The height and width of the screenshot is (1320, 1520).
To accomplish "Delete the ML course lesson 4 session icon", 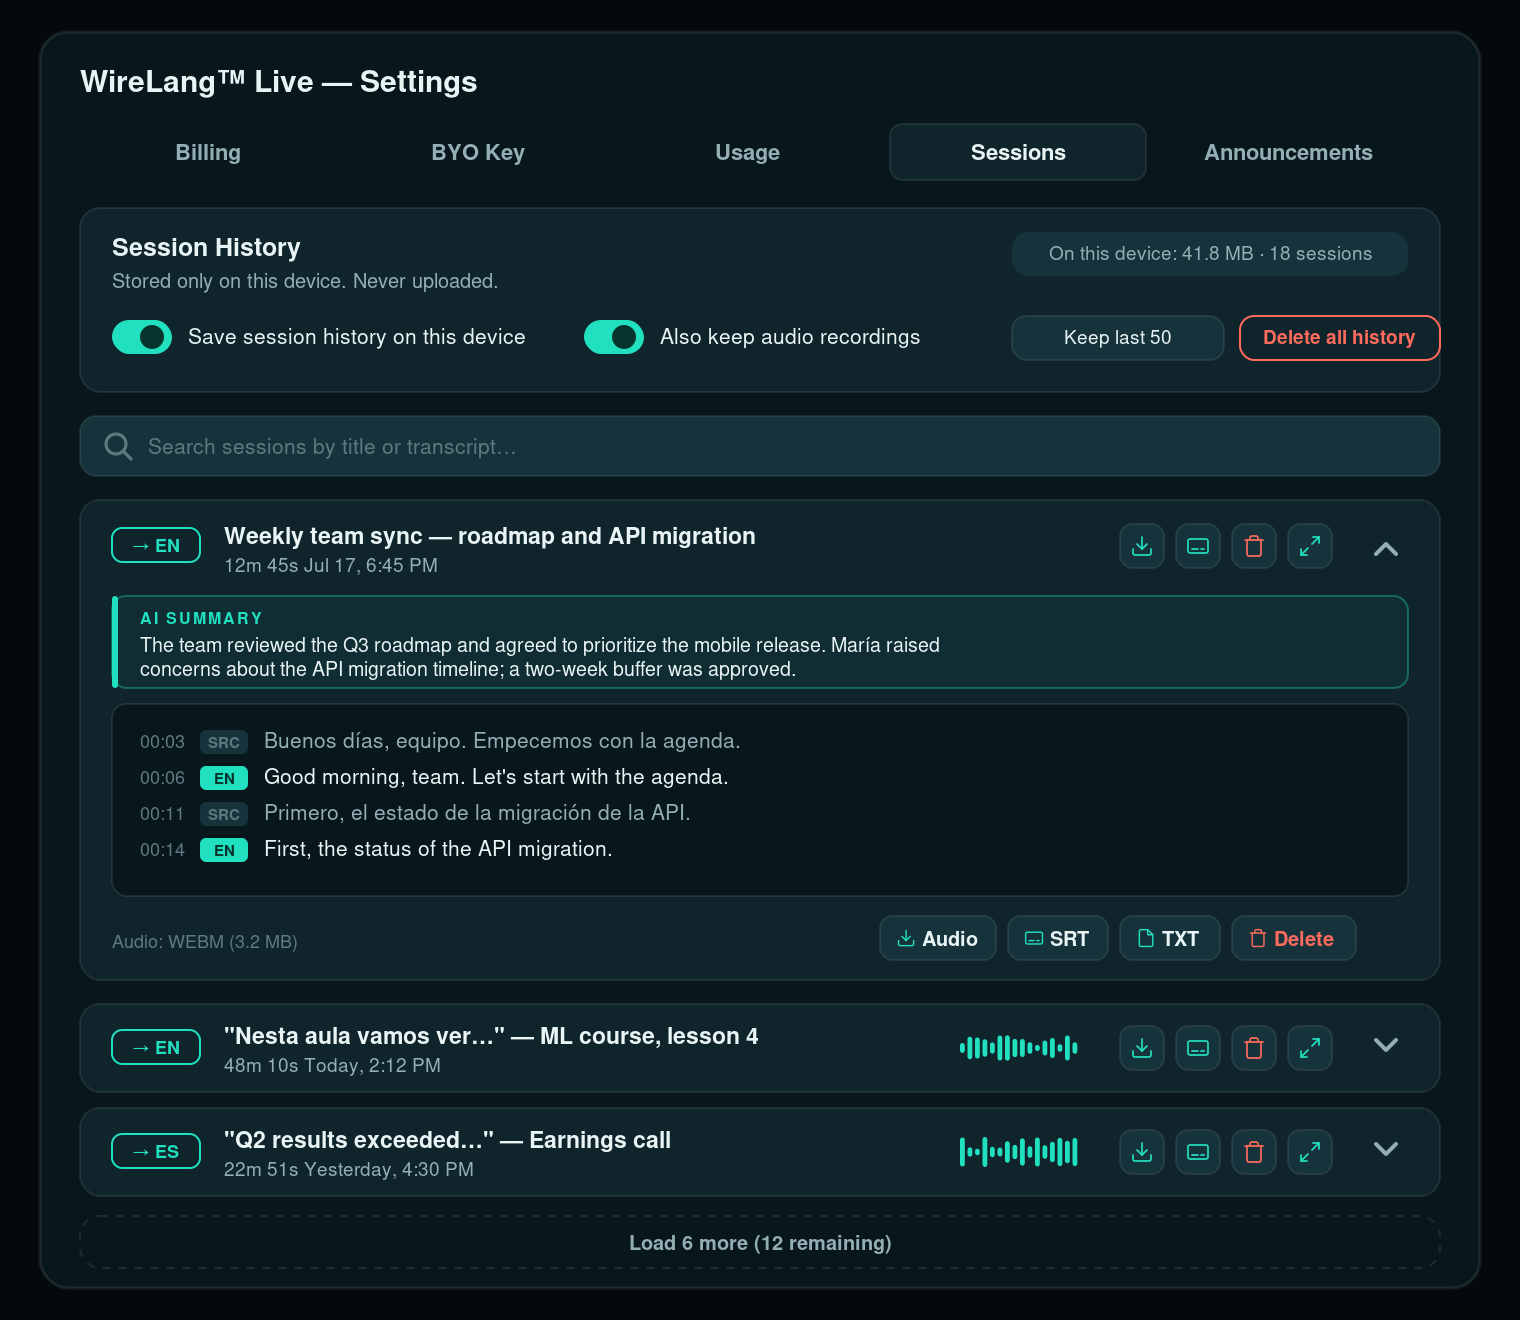I will pyautogui.click(x=1254, y=1048).
